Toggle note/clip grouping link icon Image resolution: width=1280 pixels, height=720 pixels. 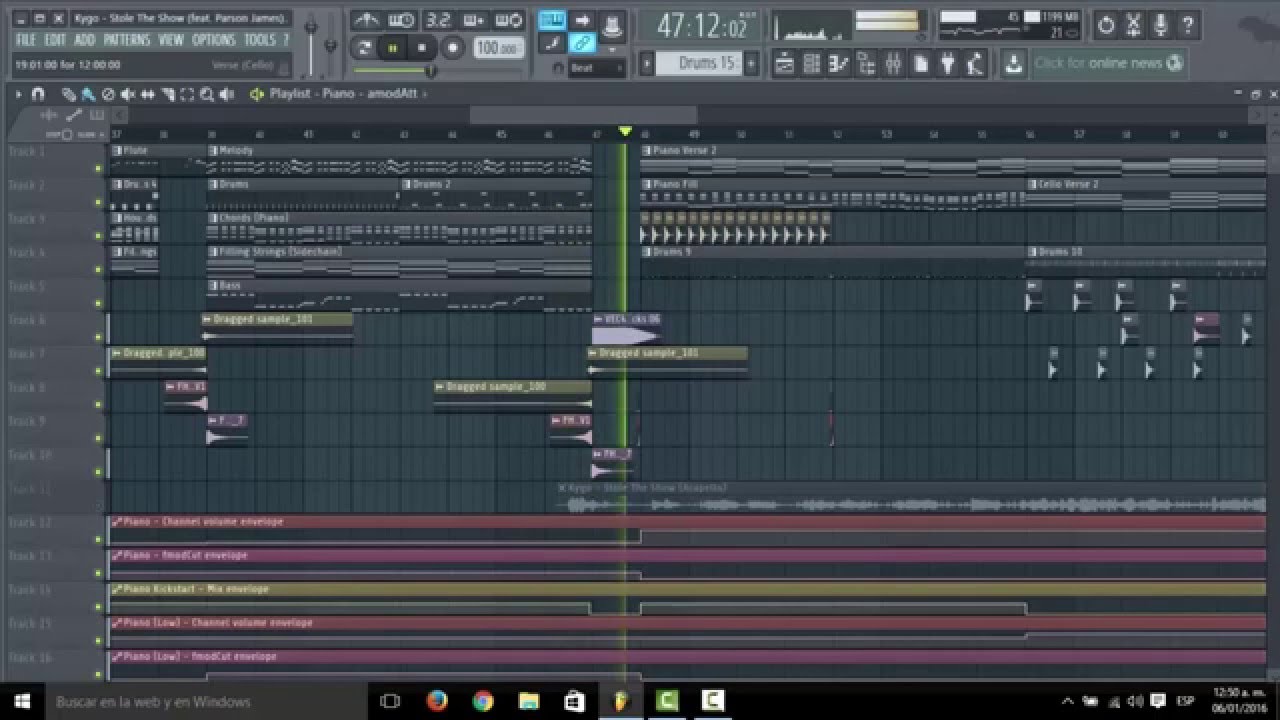tap(582, 43)
